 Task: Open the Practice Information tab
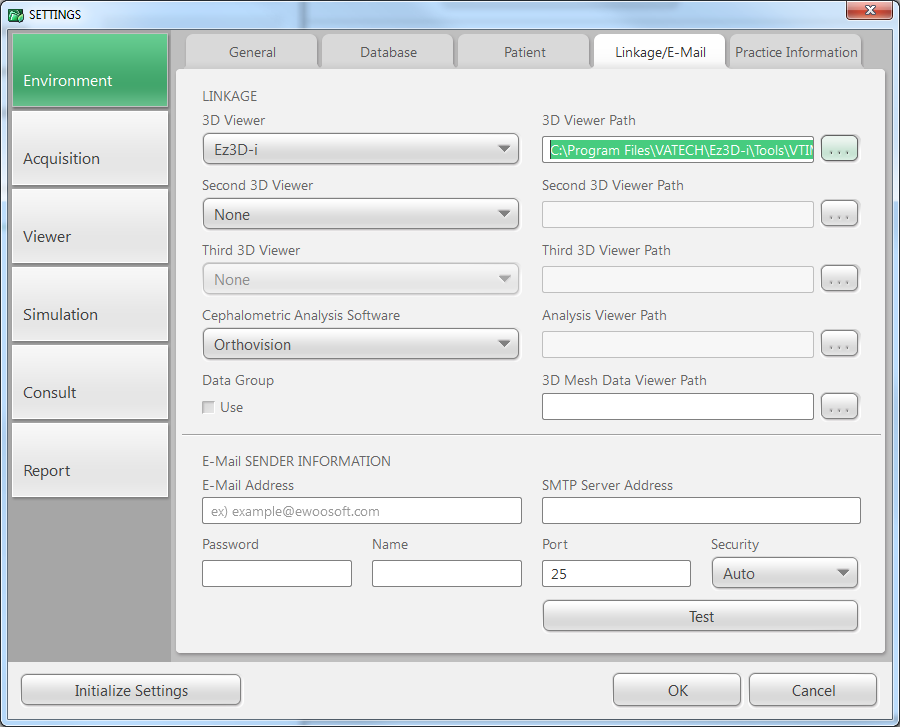point(796,52)
